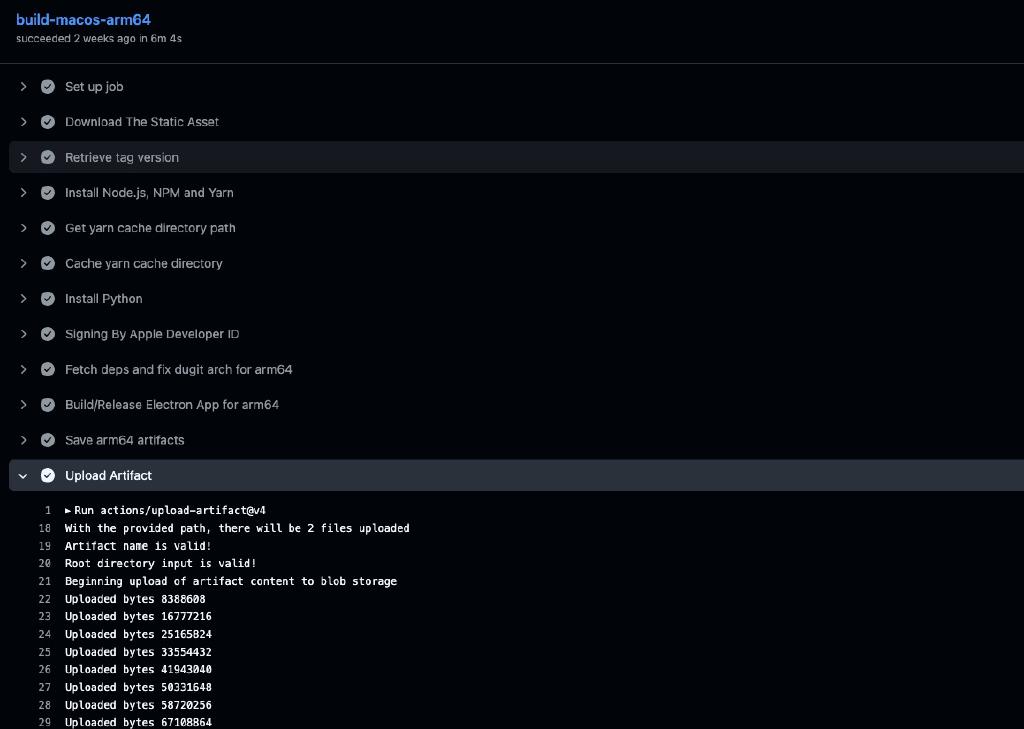1024x729 pixels.
Task: Click the success icon beside Retrieve tag version
Action: coord(47,157)
